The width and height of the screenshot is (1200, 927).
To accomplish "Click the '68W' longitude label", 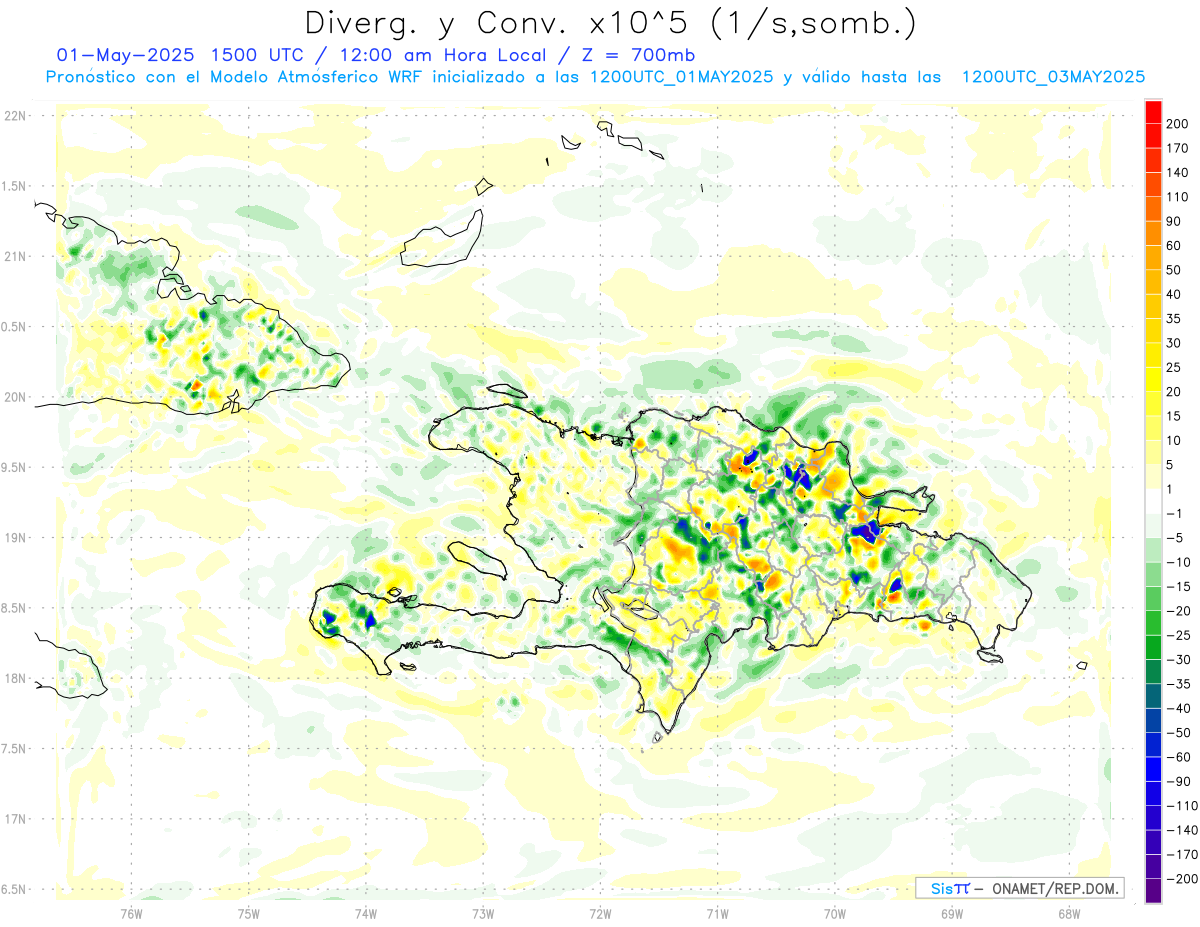I will (x=1069, y=913).
